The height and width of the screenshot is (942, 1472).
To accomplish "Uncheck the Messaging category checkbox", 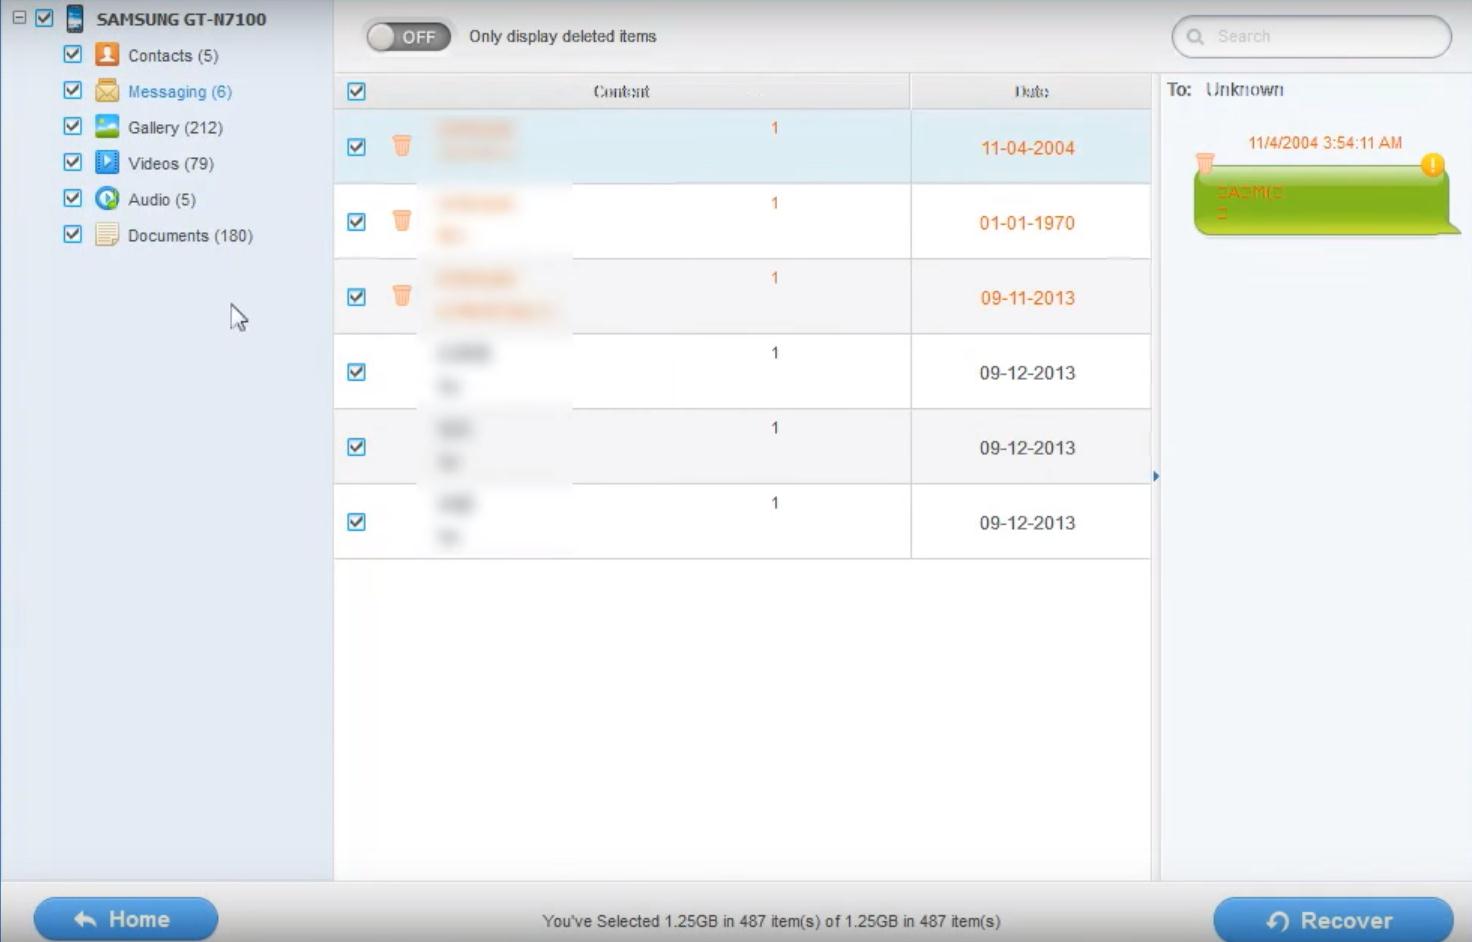I will pyautogui.click(x=72, y=90).
